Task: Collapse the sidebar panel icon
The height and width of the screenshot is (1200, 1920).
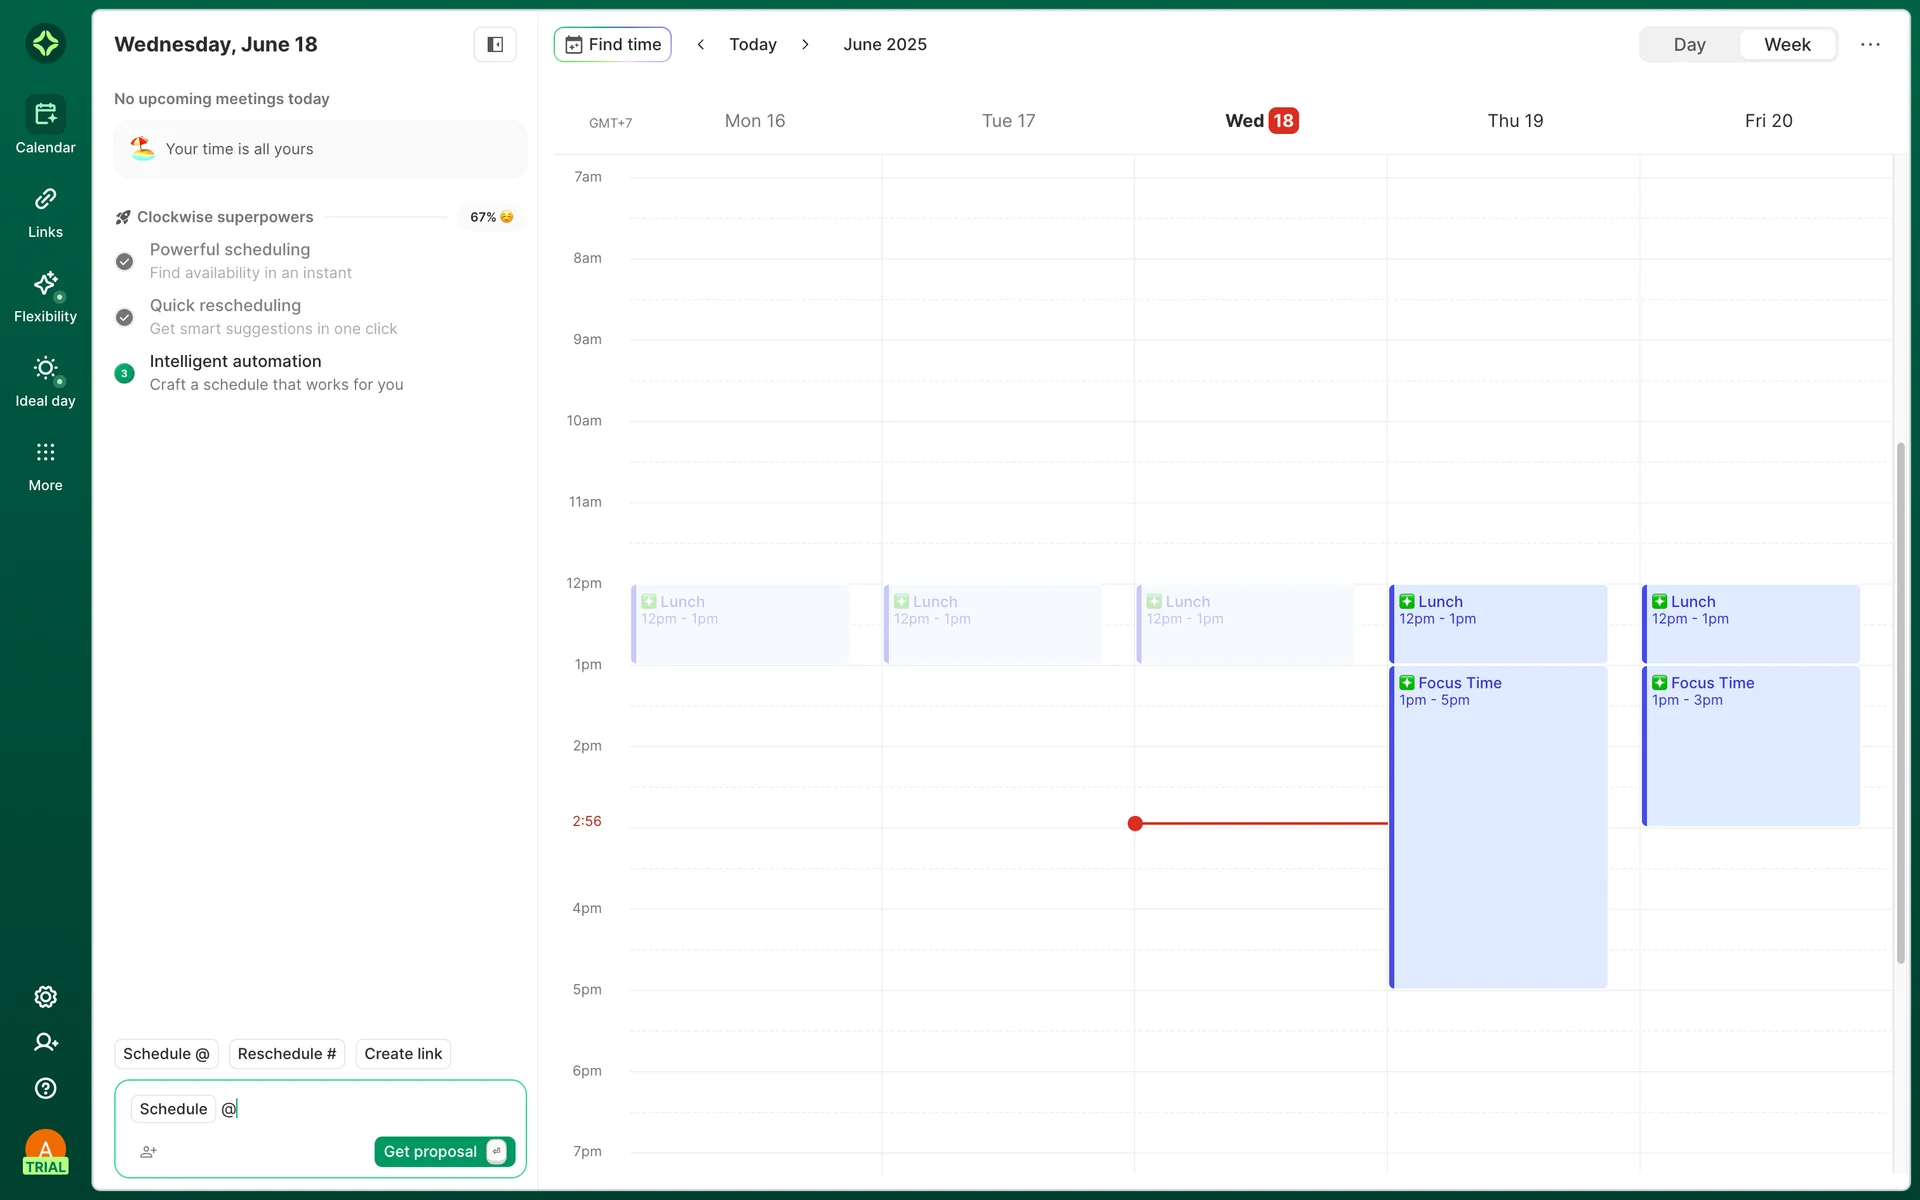Action: tap(495, 44)
